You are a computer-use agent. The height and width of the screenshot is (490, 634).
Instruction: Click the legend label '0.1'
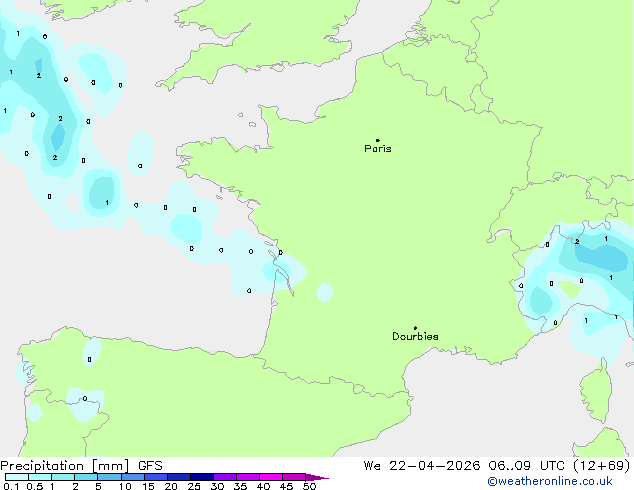tap(11, 486)
